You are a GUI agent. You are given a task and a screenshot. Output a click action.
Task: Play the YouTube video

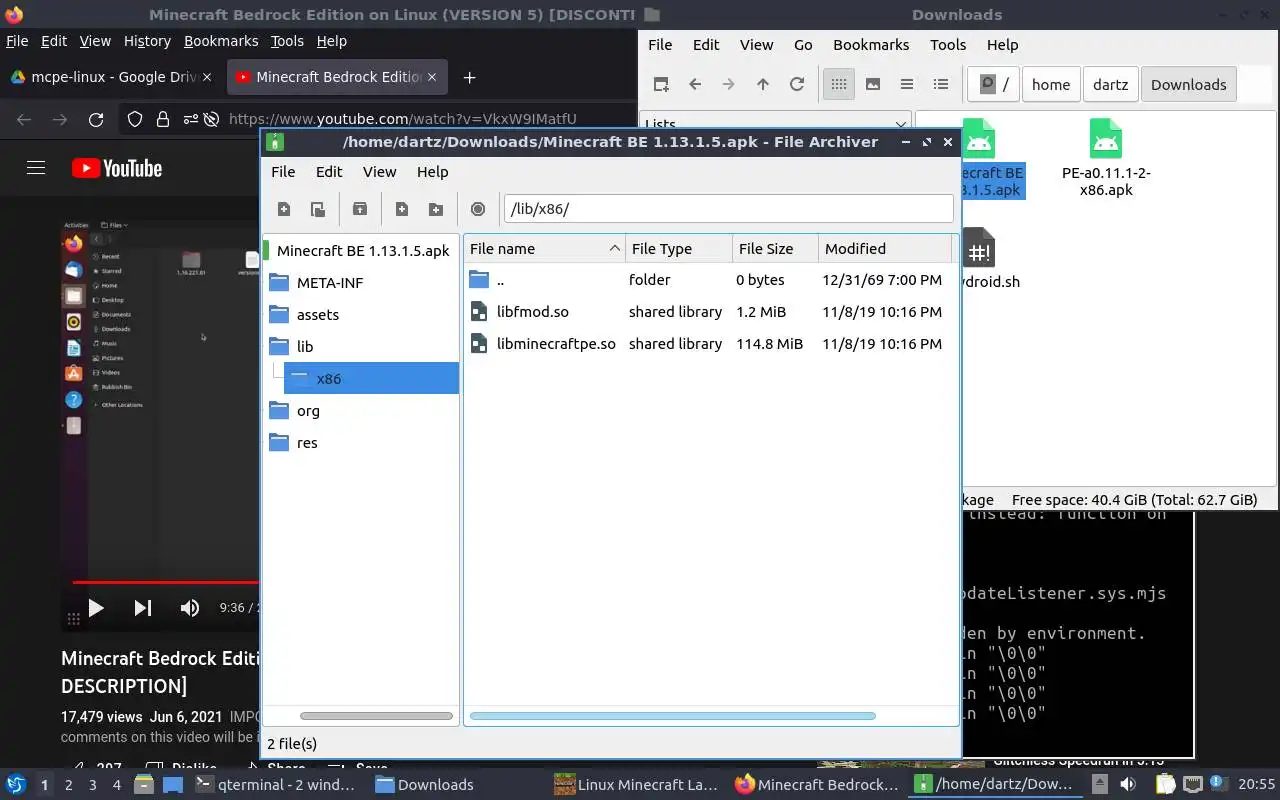tap(96, 607)
